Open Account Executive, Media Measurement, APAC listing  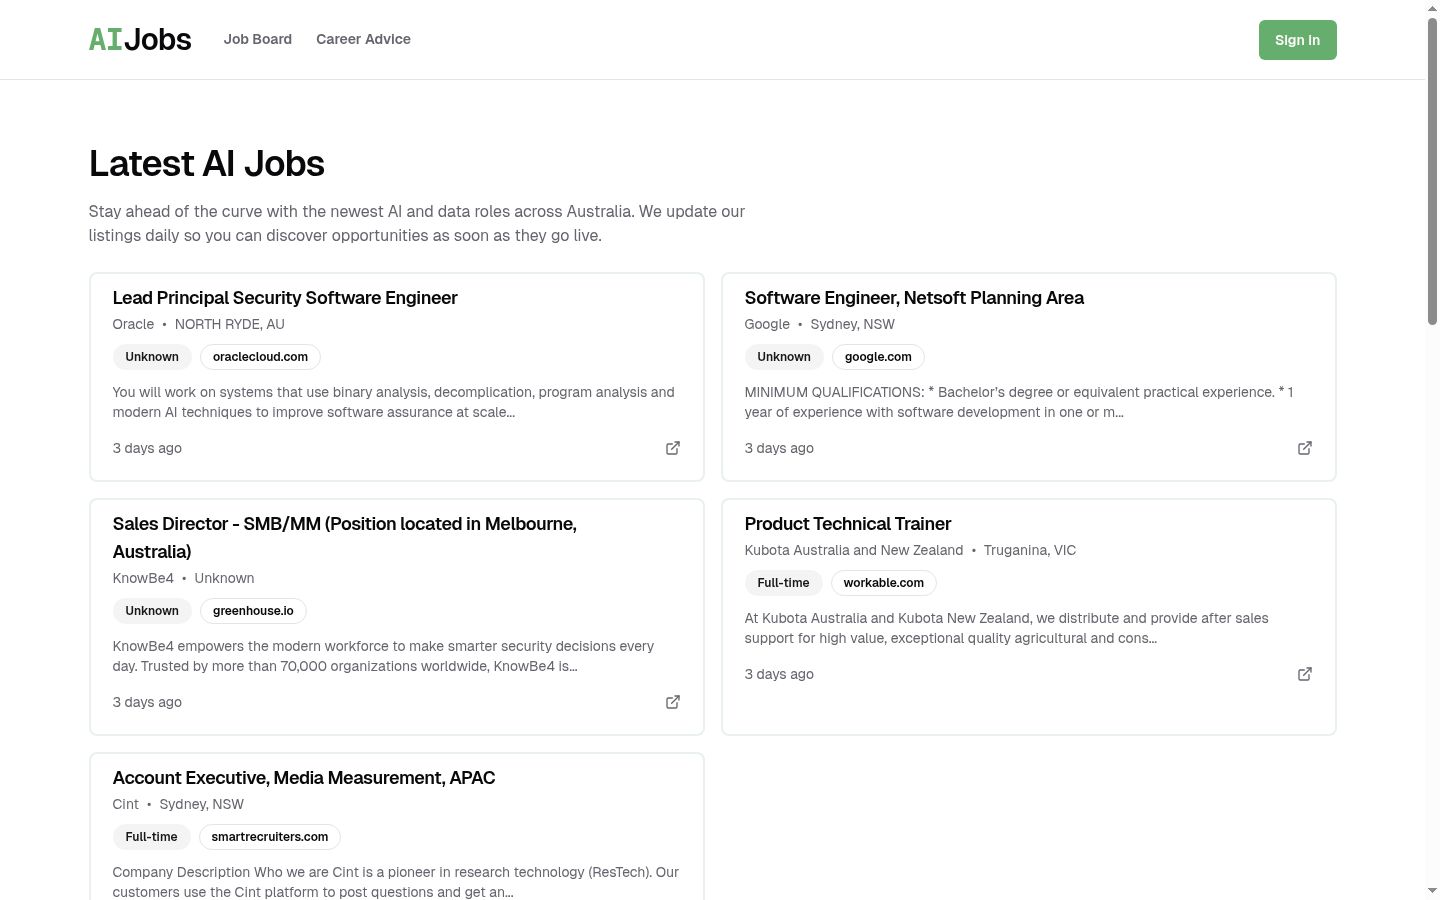click(304, 778)
